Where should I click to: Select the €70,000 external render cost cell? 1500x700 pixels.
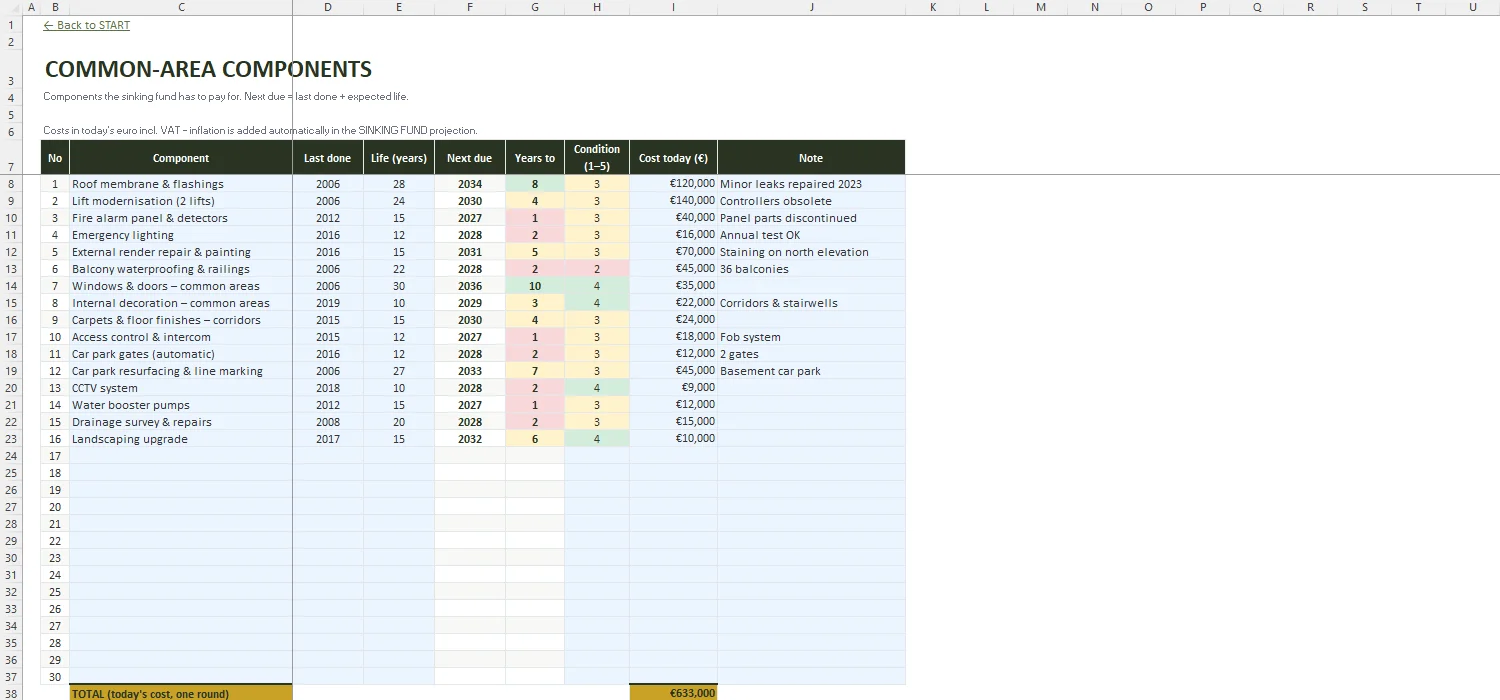click(673, 252)
